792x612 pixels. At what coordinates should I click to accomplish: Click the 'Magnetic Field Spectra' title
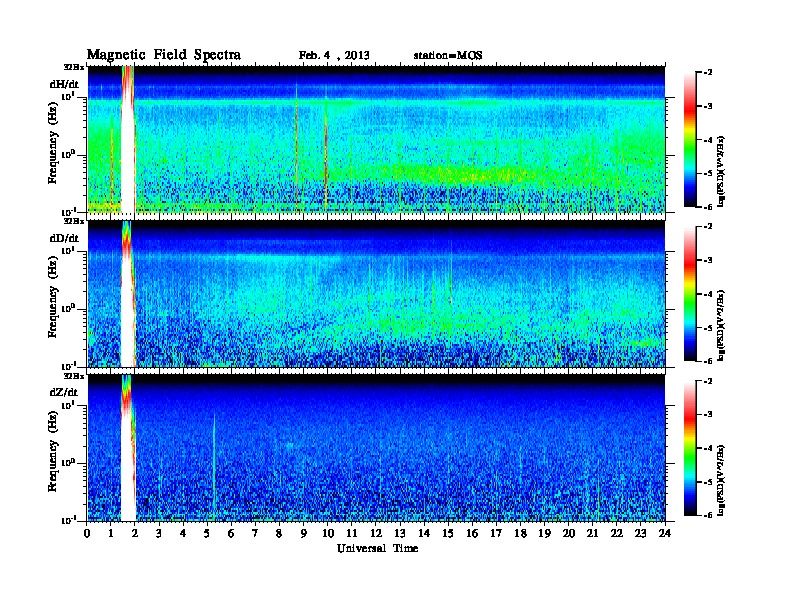(164, 55)
